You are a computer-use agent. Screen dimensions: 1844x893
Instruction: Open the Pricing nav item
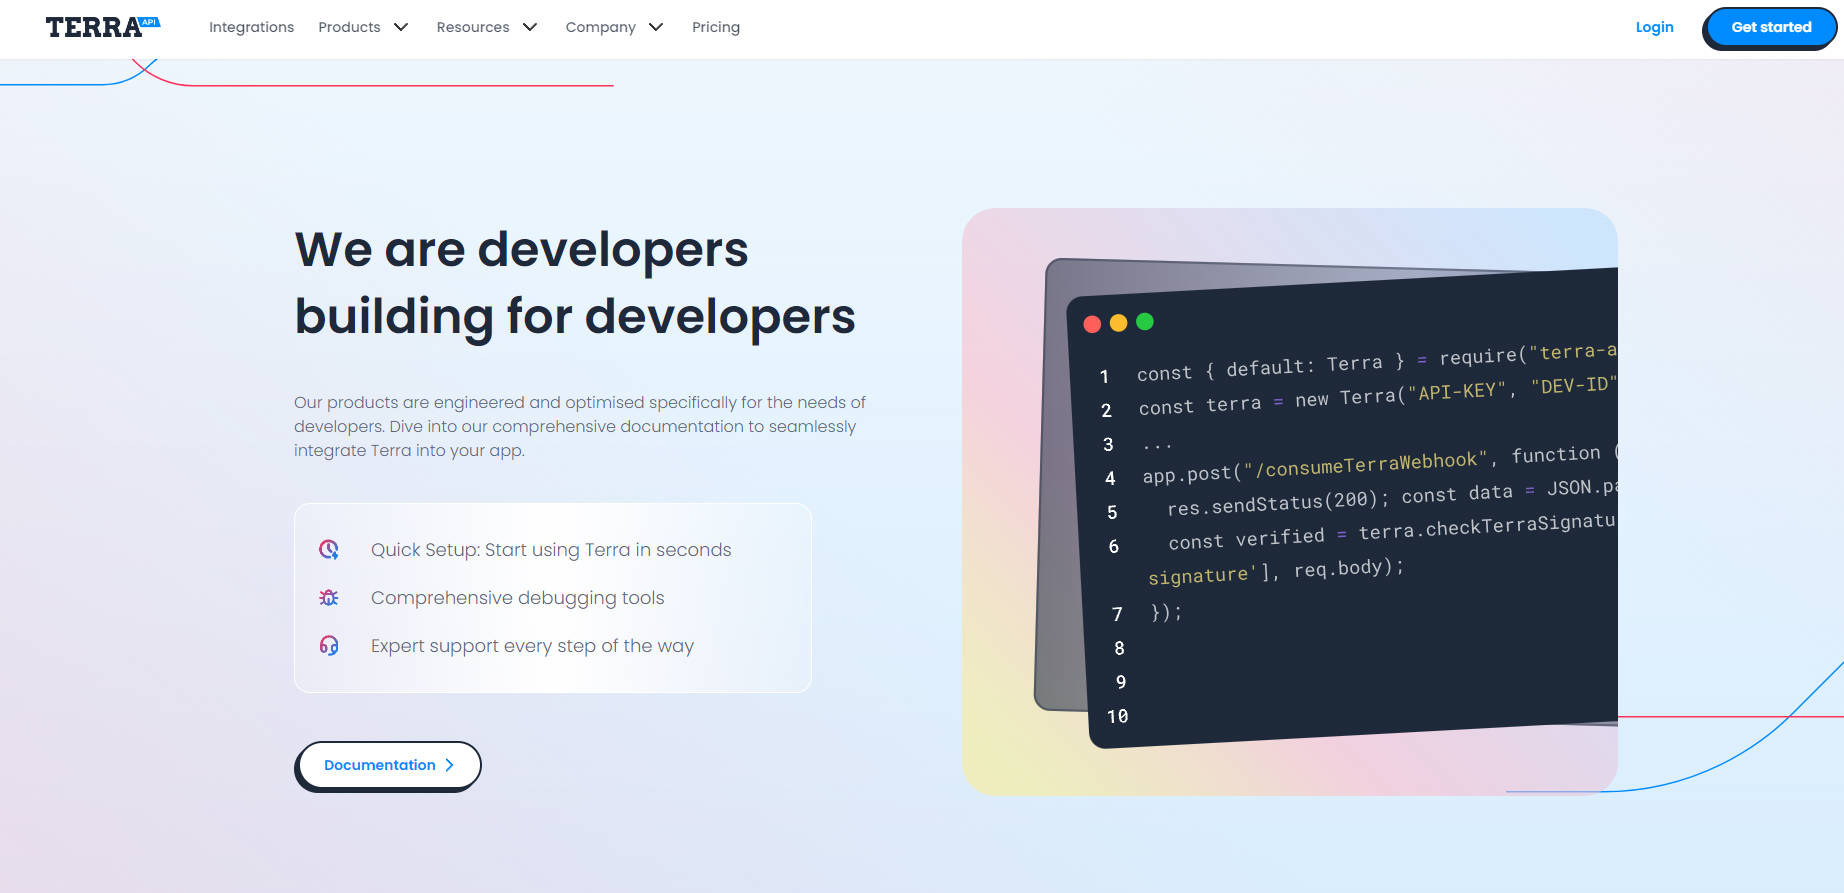point(716,27)
